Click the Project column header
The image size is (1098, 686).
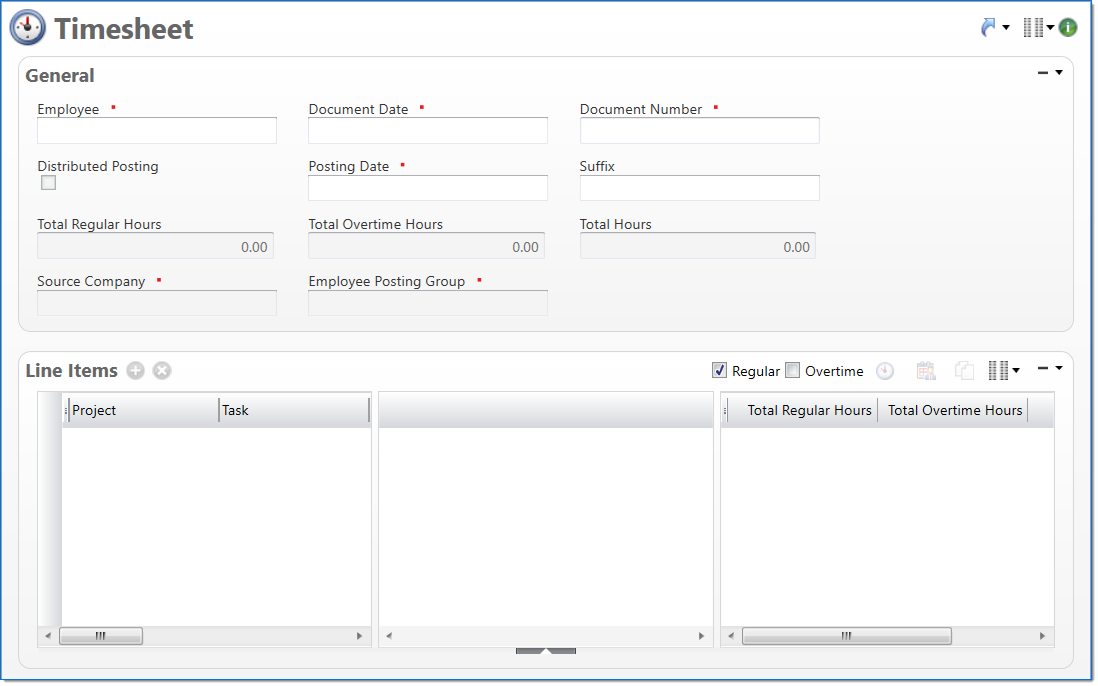(x=140, y=410)
